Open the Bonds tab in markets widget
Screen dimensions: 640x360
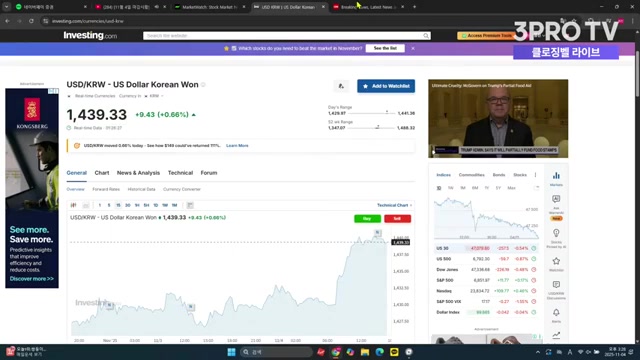pyautogui.click(x=499, y=175)
